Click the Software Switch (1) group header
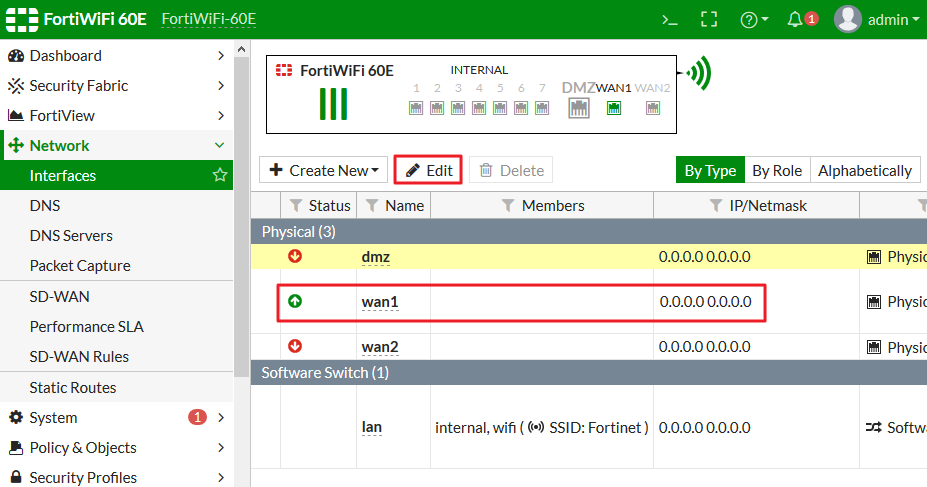 (589, 373)
